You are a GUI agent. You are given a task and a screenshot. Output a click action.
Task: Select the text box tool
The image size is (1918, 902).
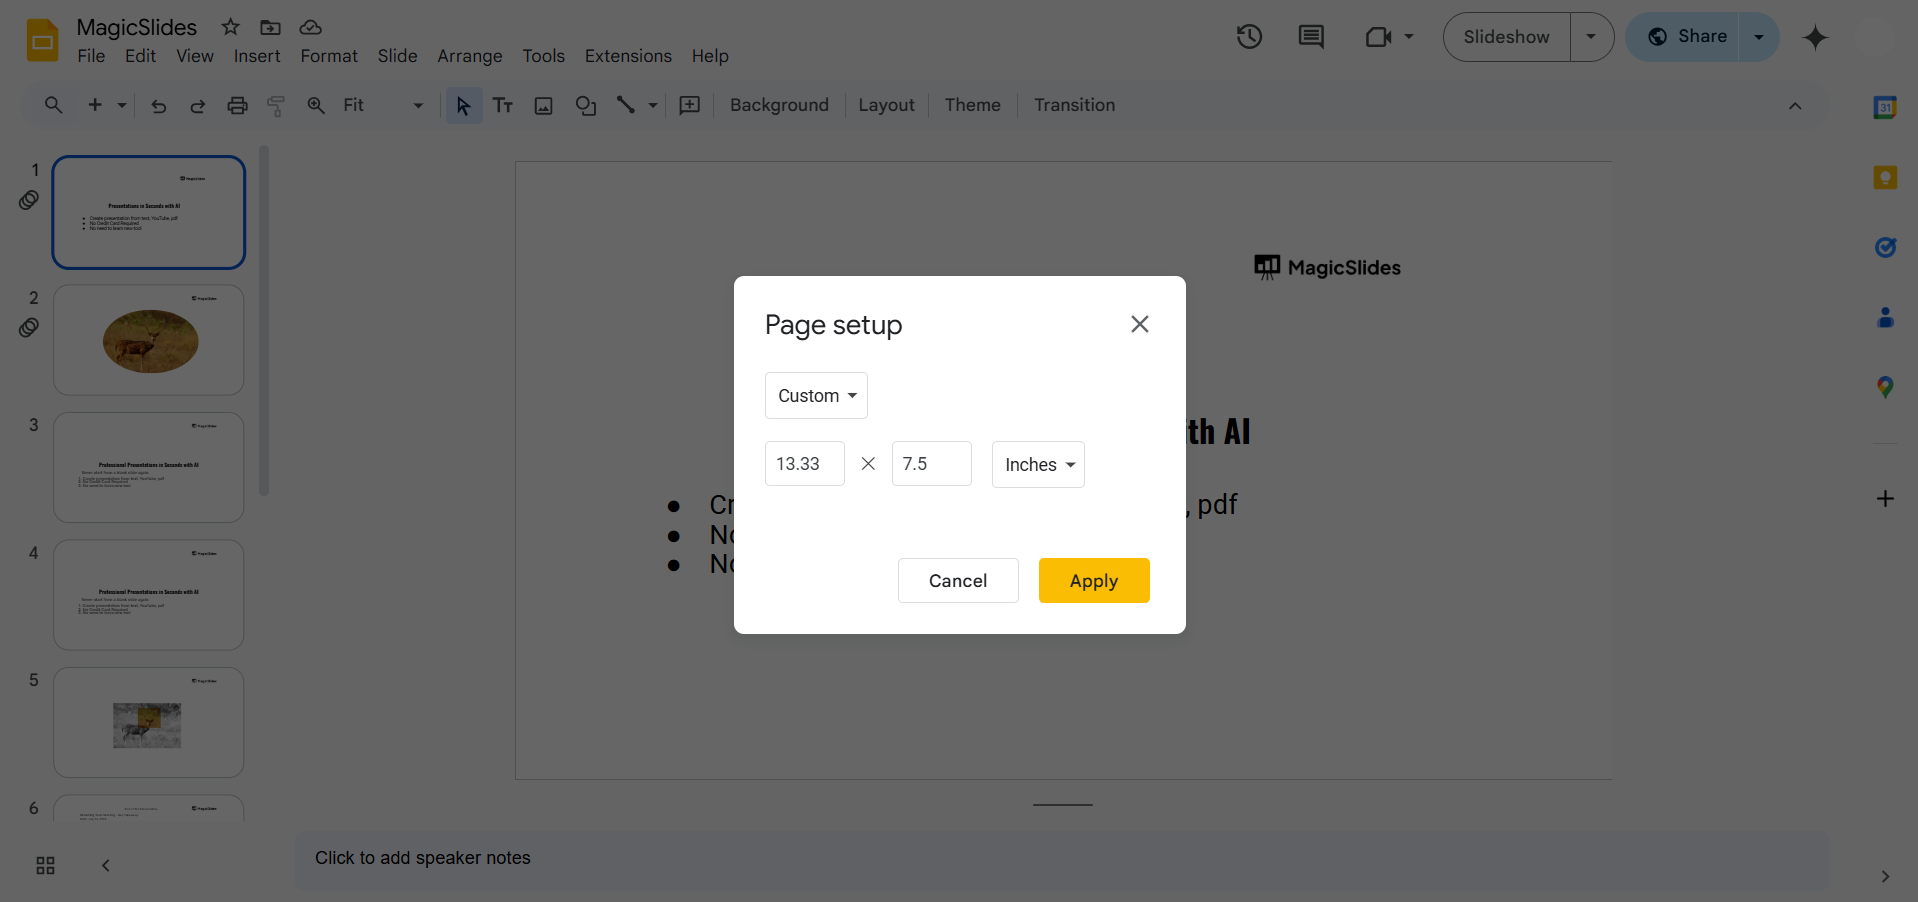503,105
